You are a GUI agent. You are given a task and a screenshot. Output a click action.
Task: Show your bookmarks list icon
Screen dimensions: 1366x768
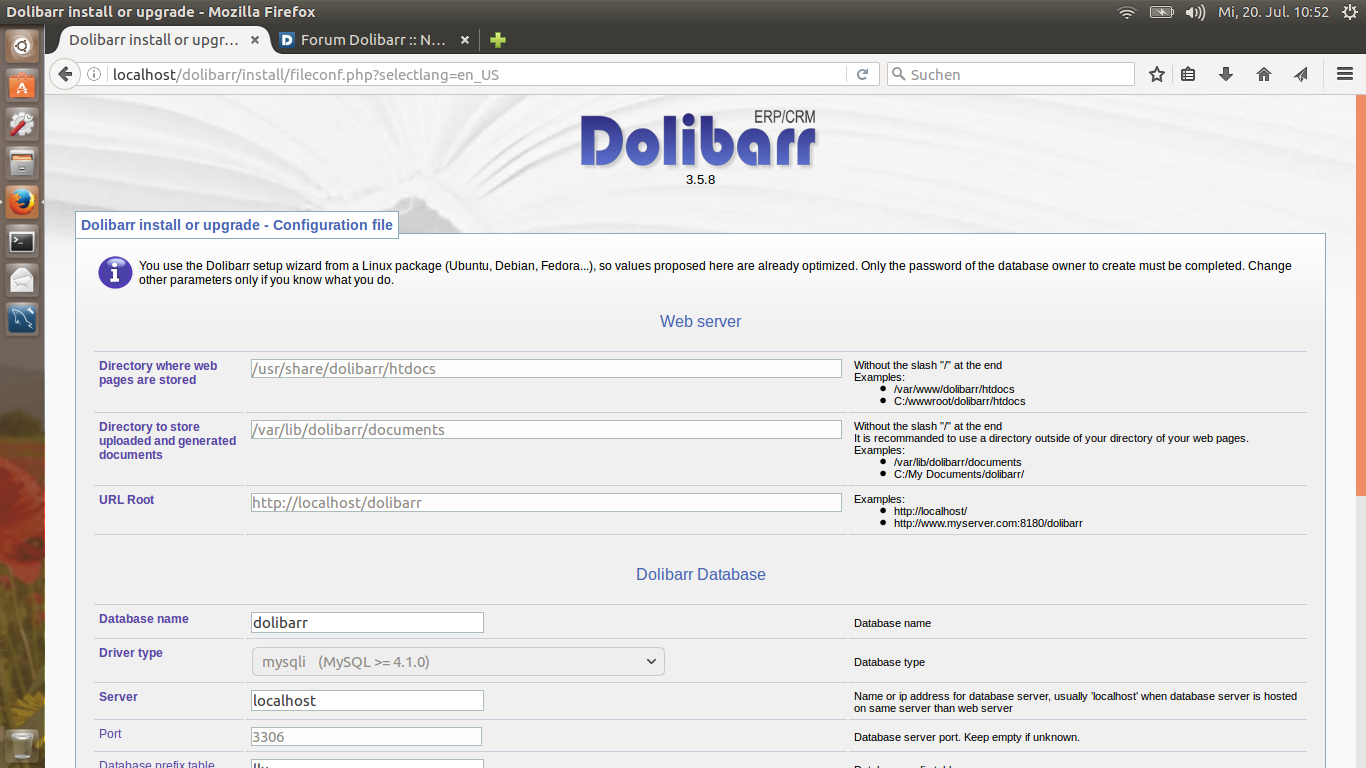1188,74
